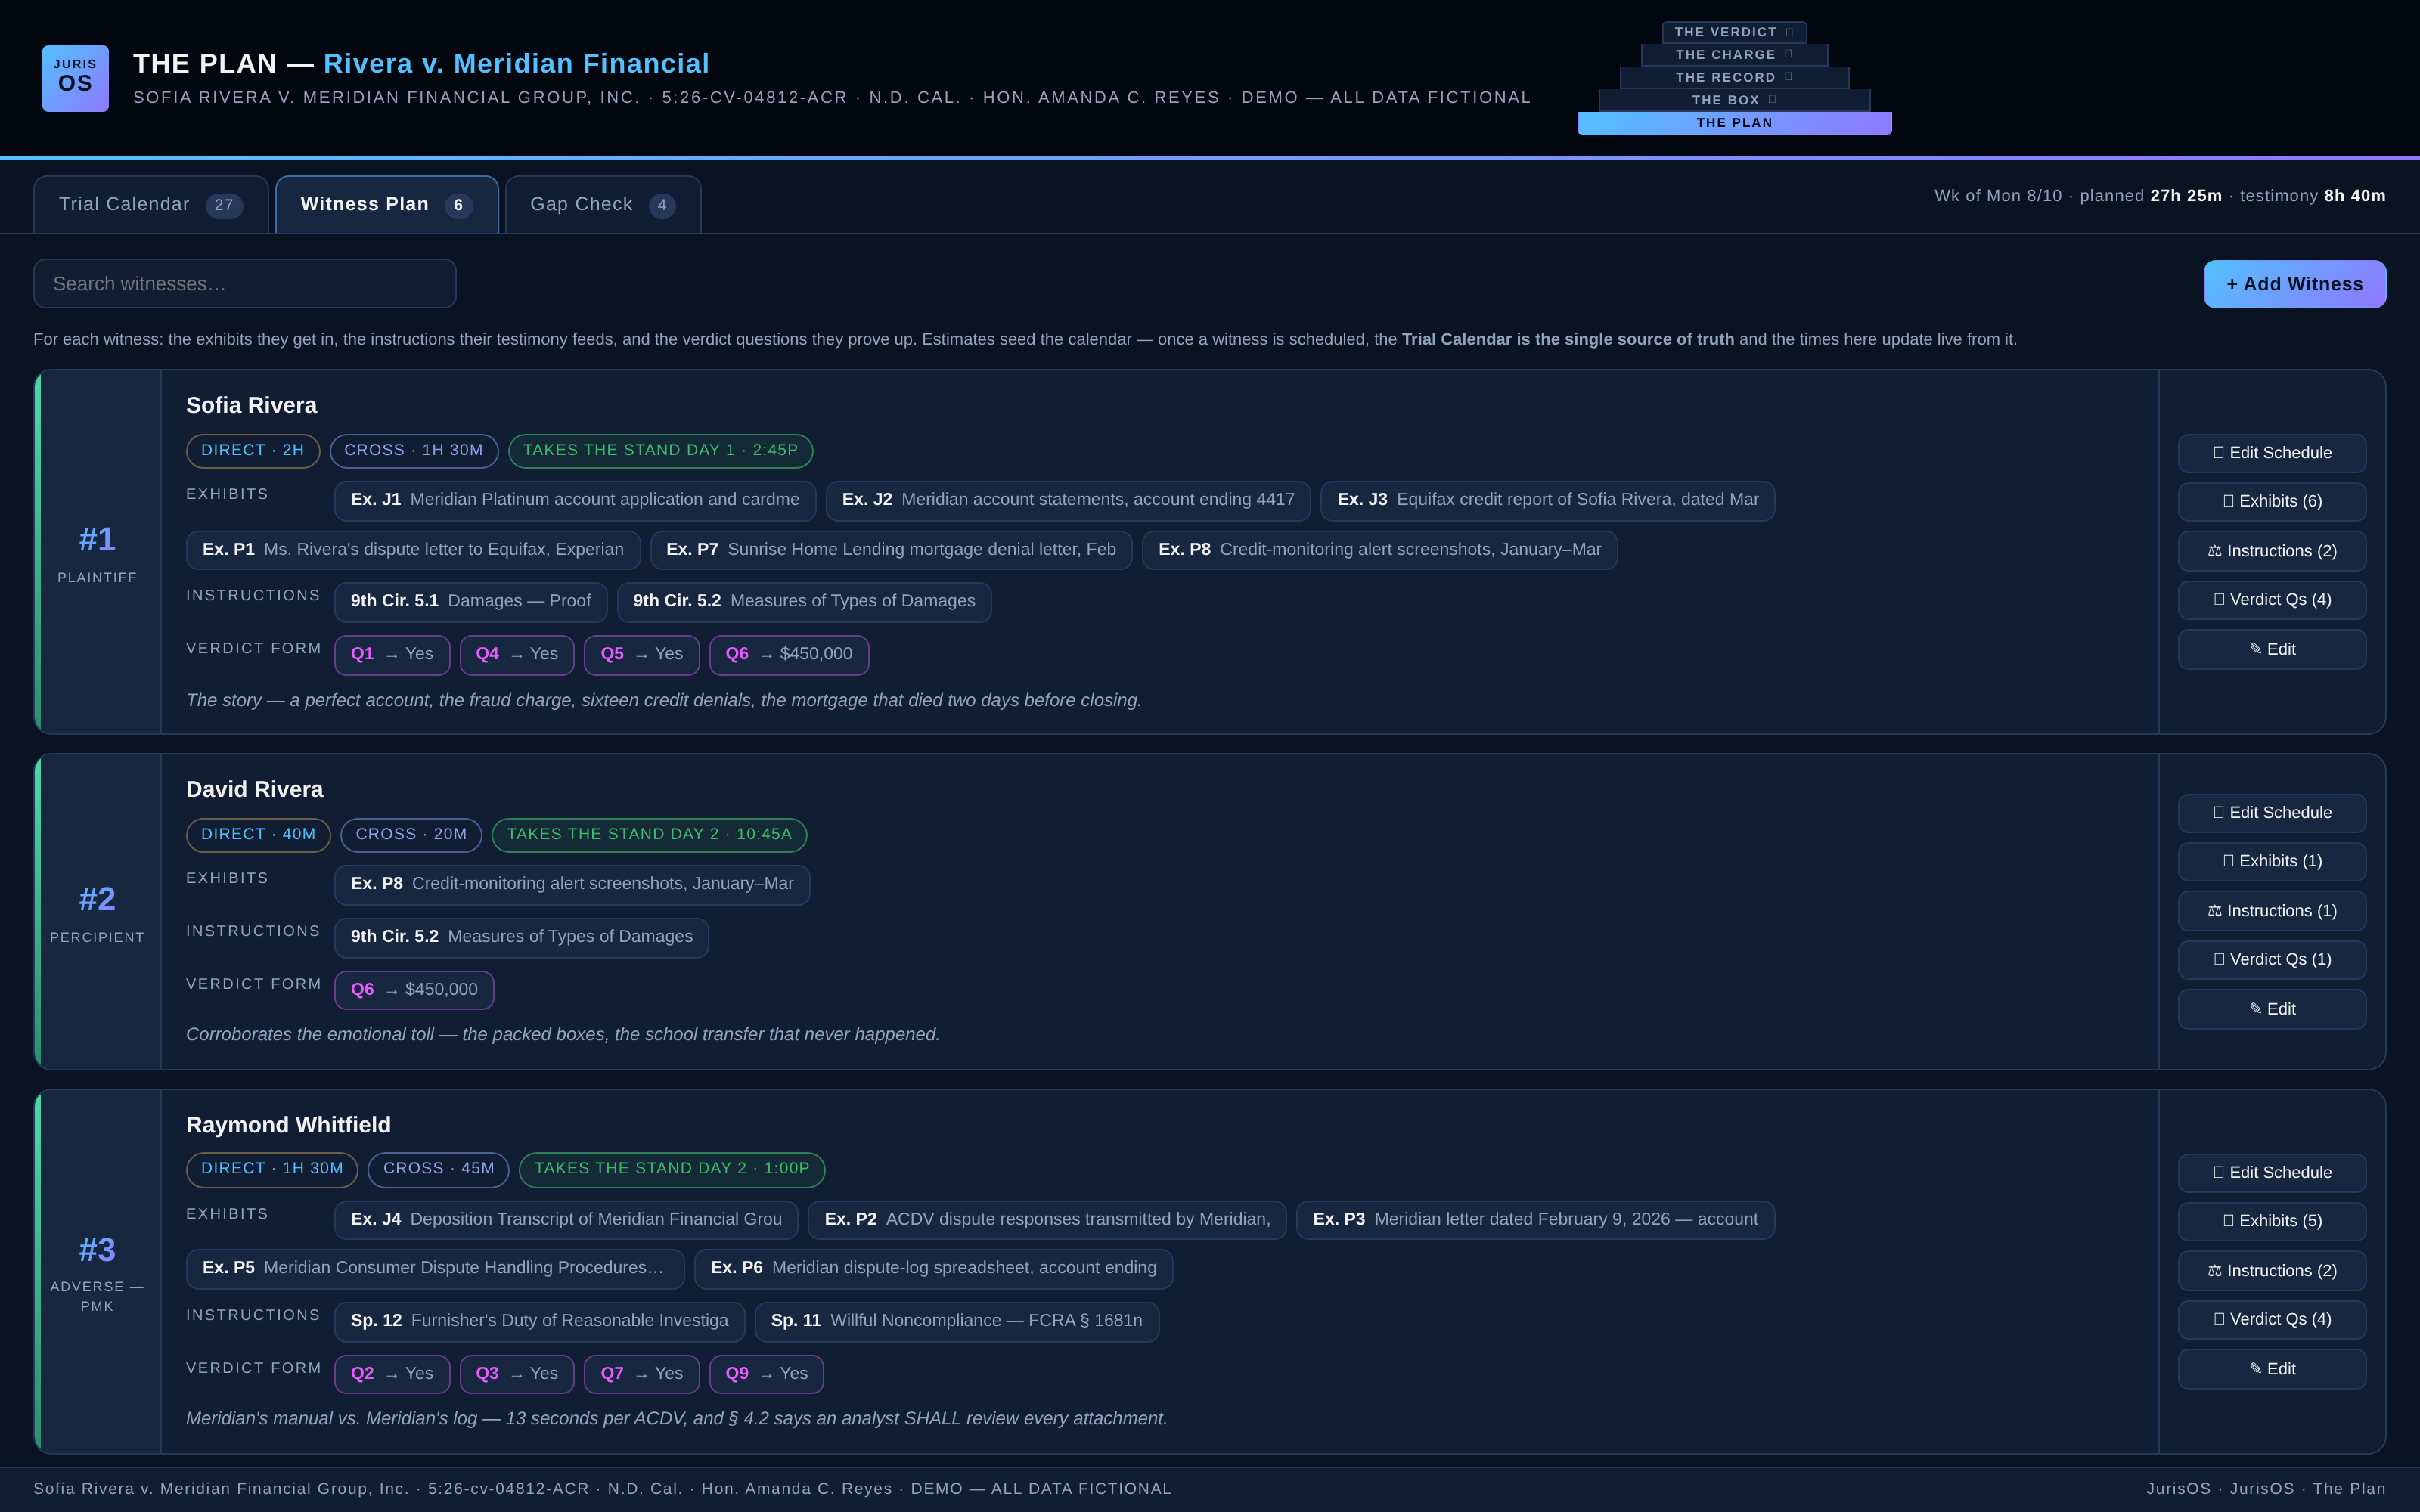Select THE PLAN pyramid layer
The image size is (2420, 1512).
point(1734,123)
